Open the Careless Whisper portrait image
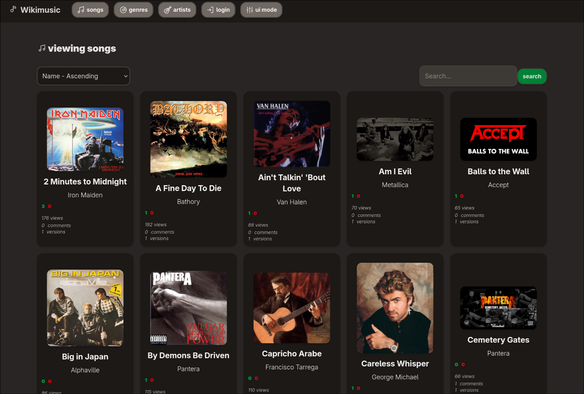 [395, 308]
